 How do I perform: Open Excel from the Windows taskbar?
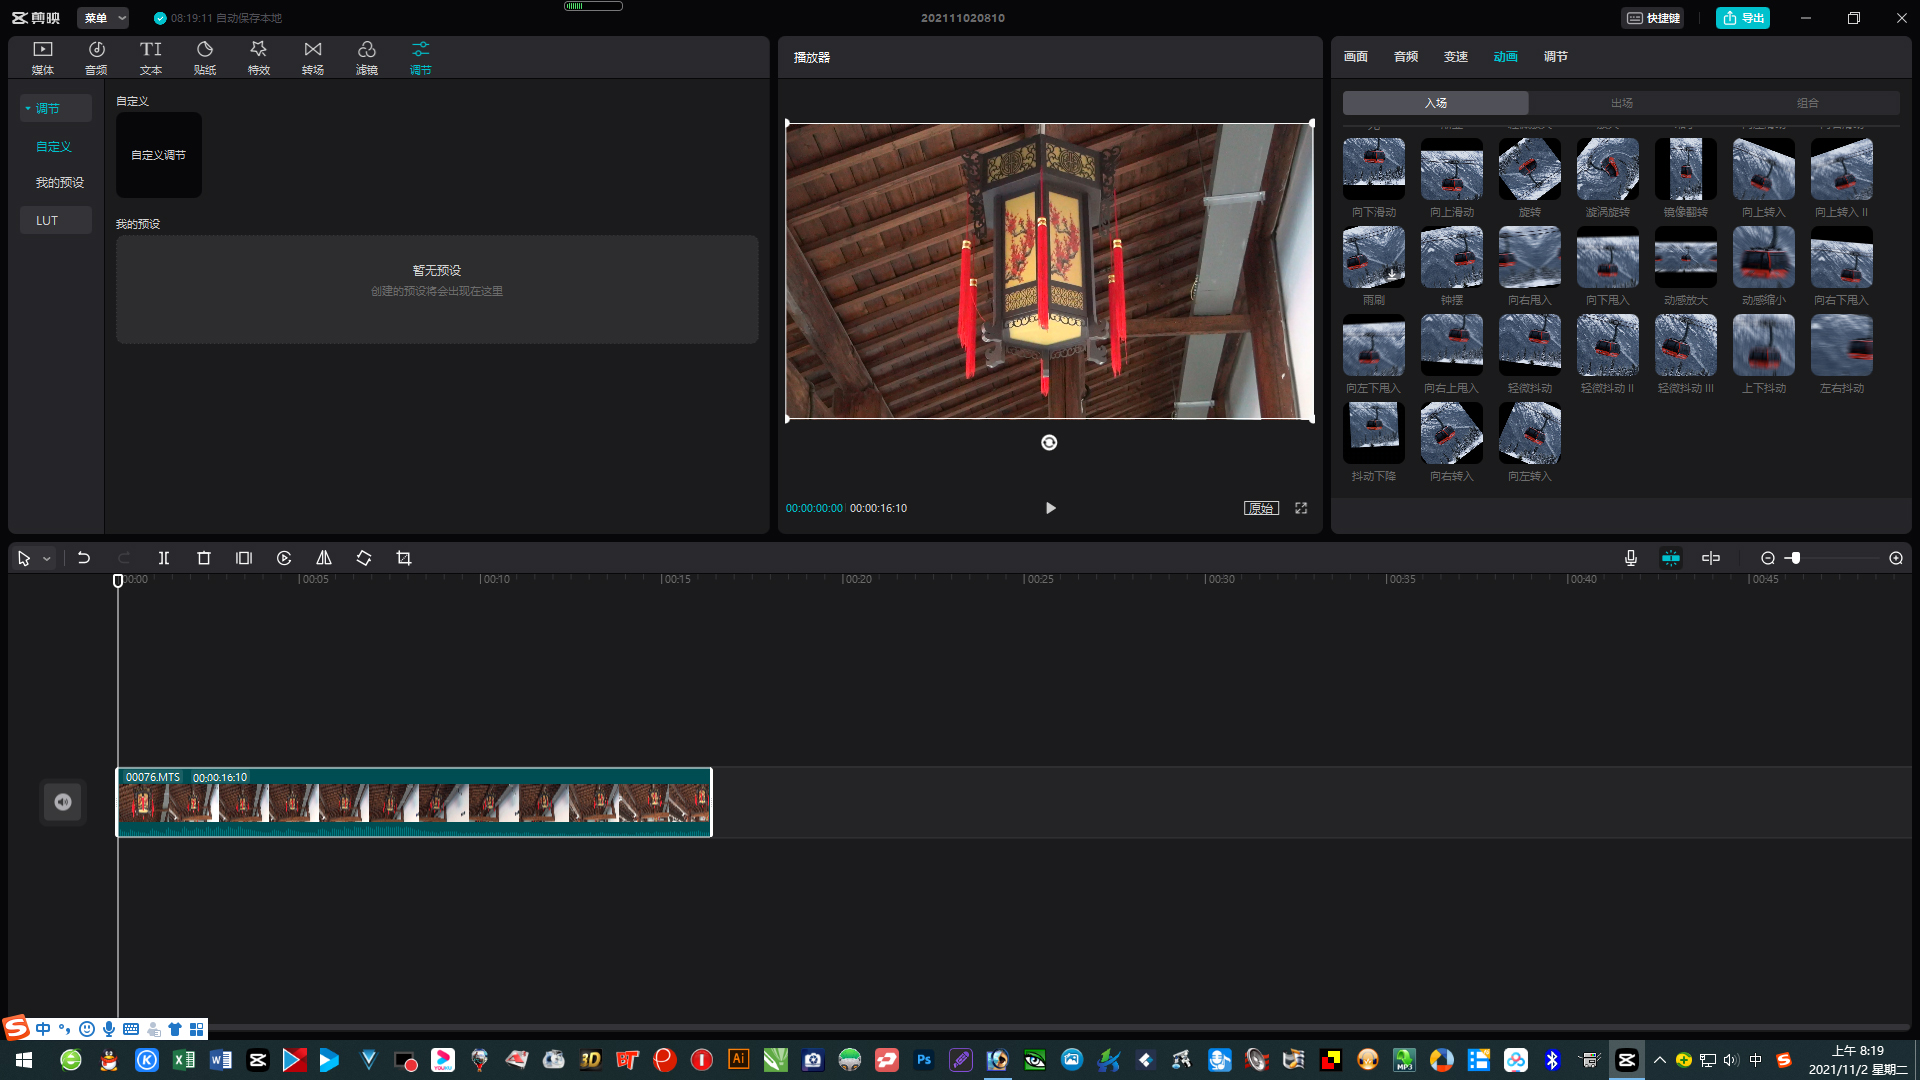point(184,1060)
